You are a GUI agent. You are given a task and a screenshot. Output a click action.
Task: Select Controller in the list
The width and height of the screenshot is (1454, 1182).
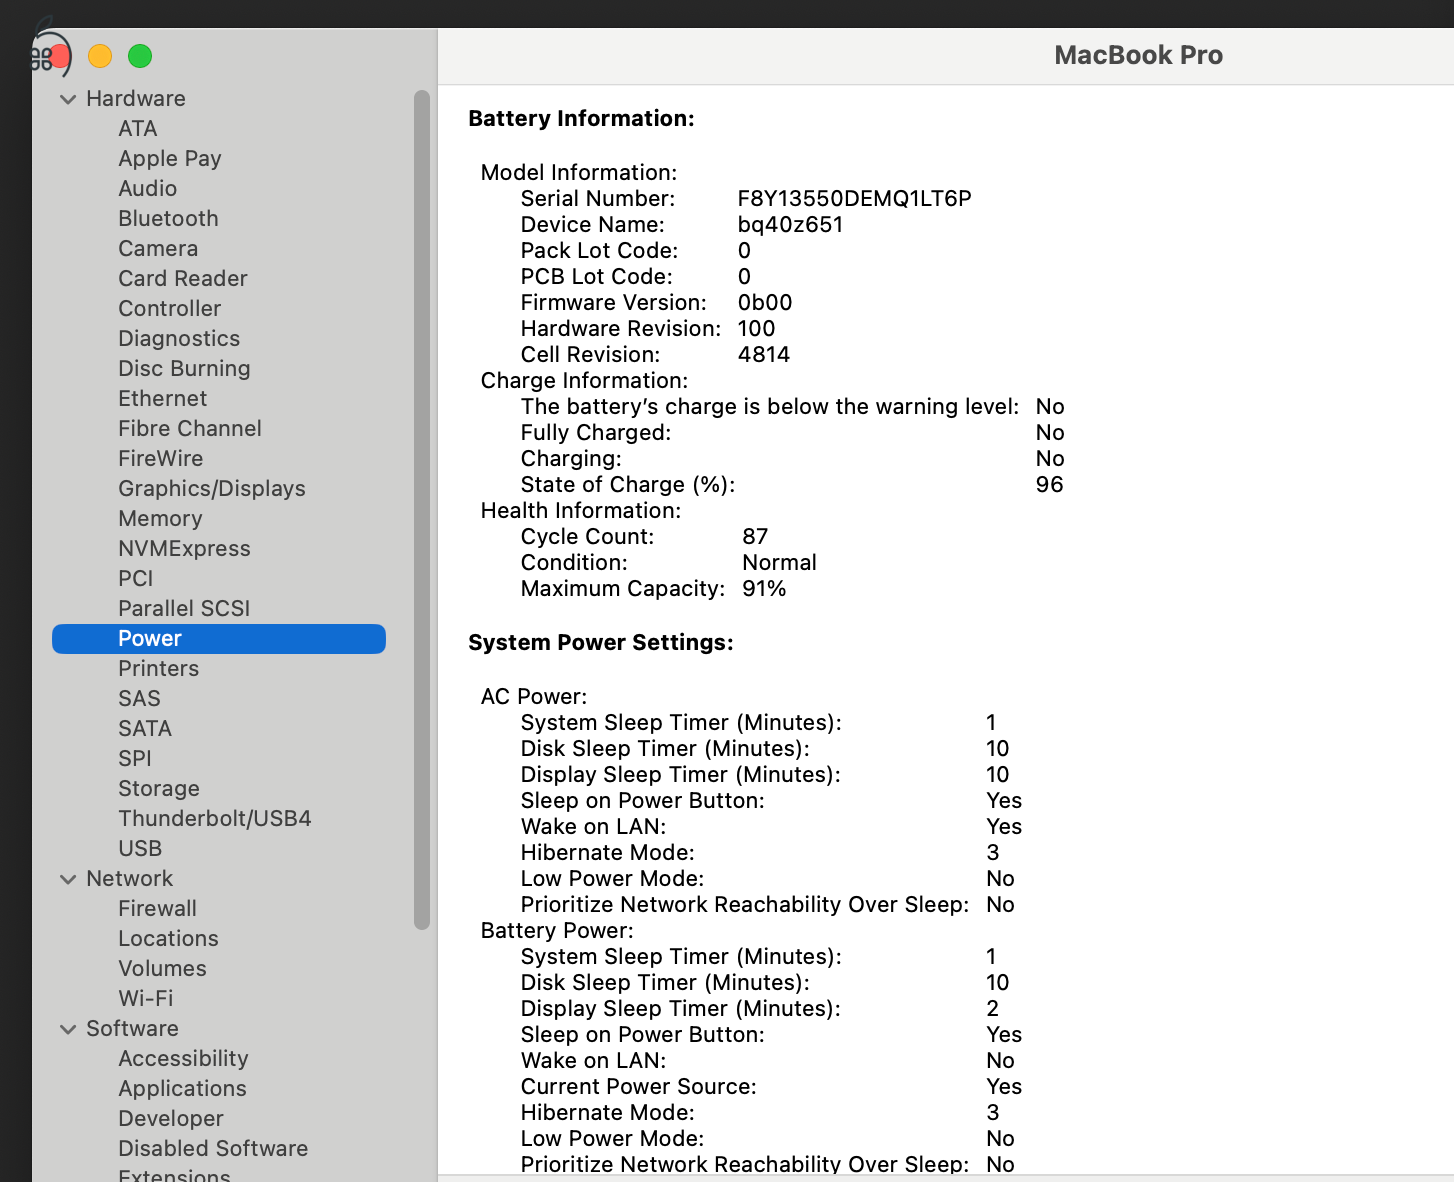point(170,309)
